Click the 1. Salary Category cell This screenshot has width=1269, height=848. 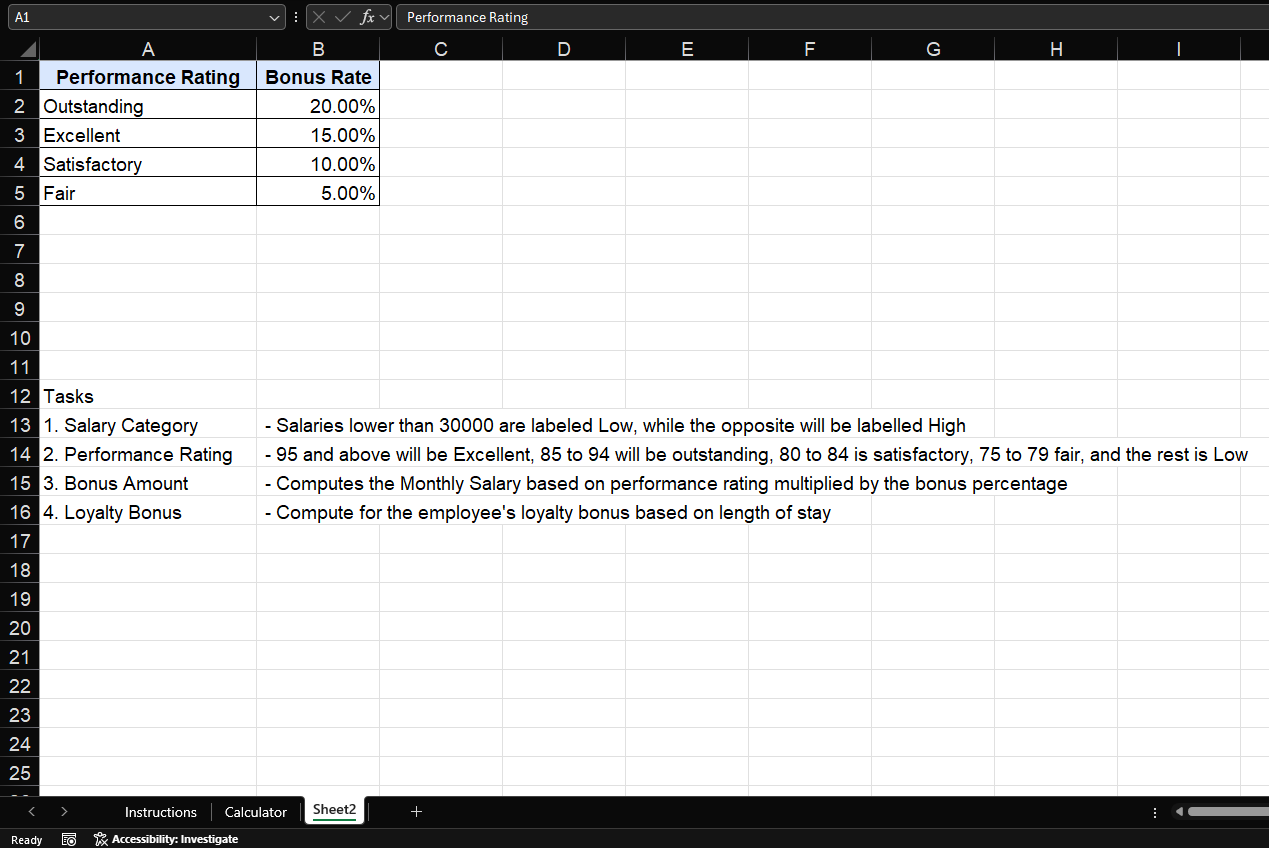click(x=148, y=425)
